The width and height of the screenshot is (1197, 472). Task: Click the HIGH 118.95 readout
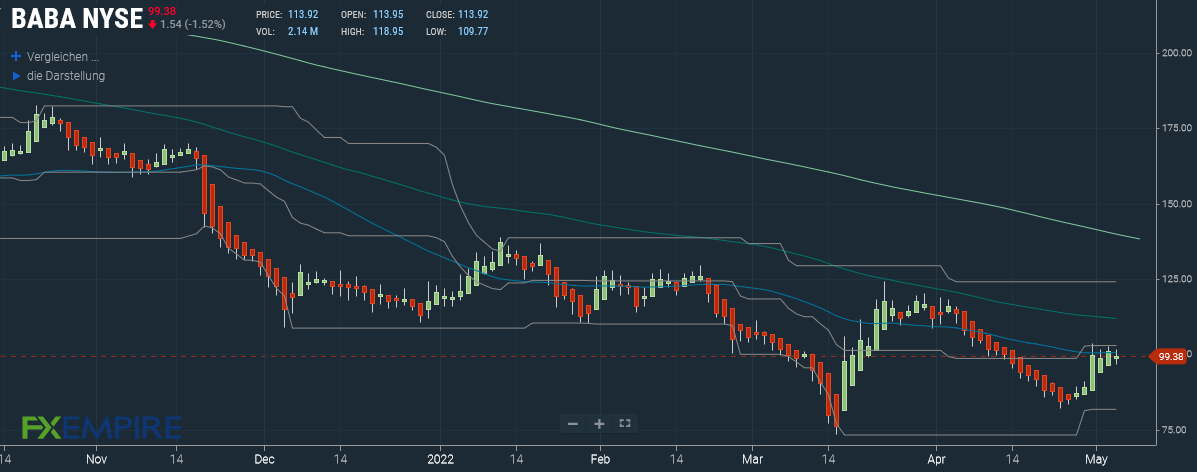coord(371,31)
